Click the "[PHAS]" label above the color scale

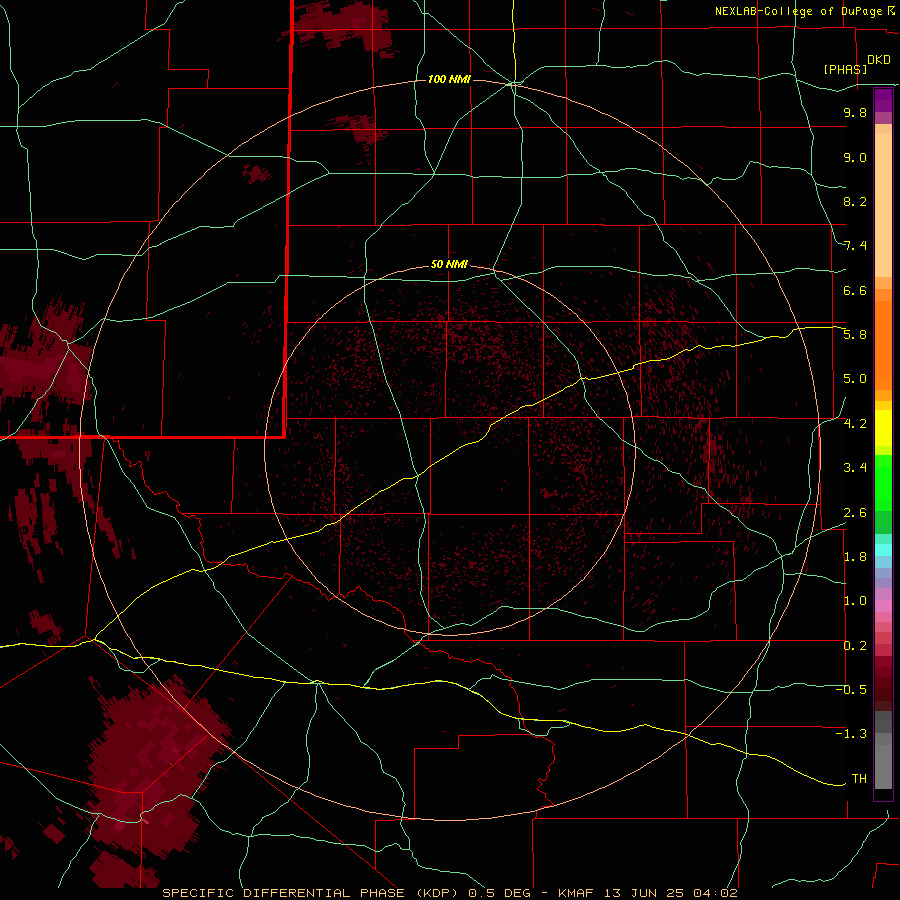[x=845, y=69]
